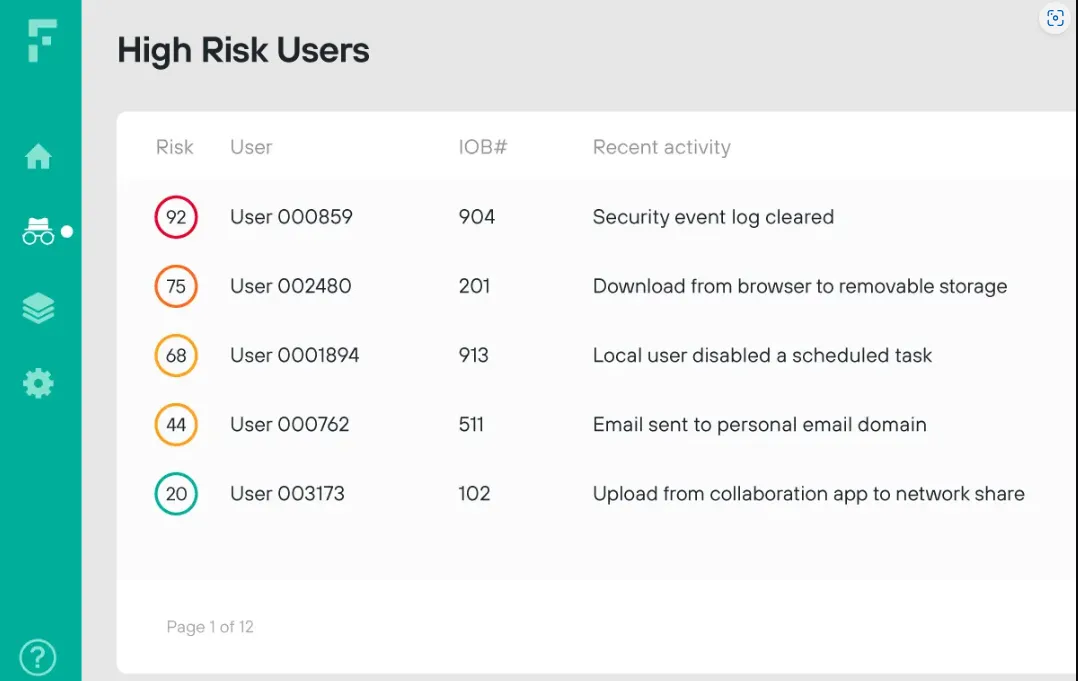Select User 0001894 row
The height and width of the screenshot is (681, 1078).
point(294,355)
